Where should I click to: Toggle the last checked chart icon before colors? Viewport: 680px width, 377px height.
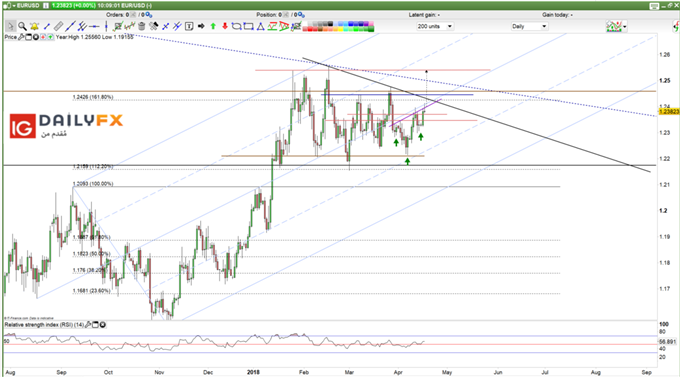click(296, 26)
